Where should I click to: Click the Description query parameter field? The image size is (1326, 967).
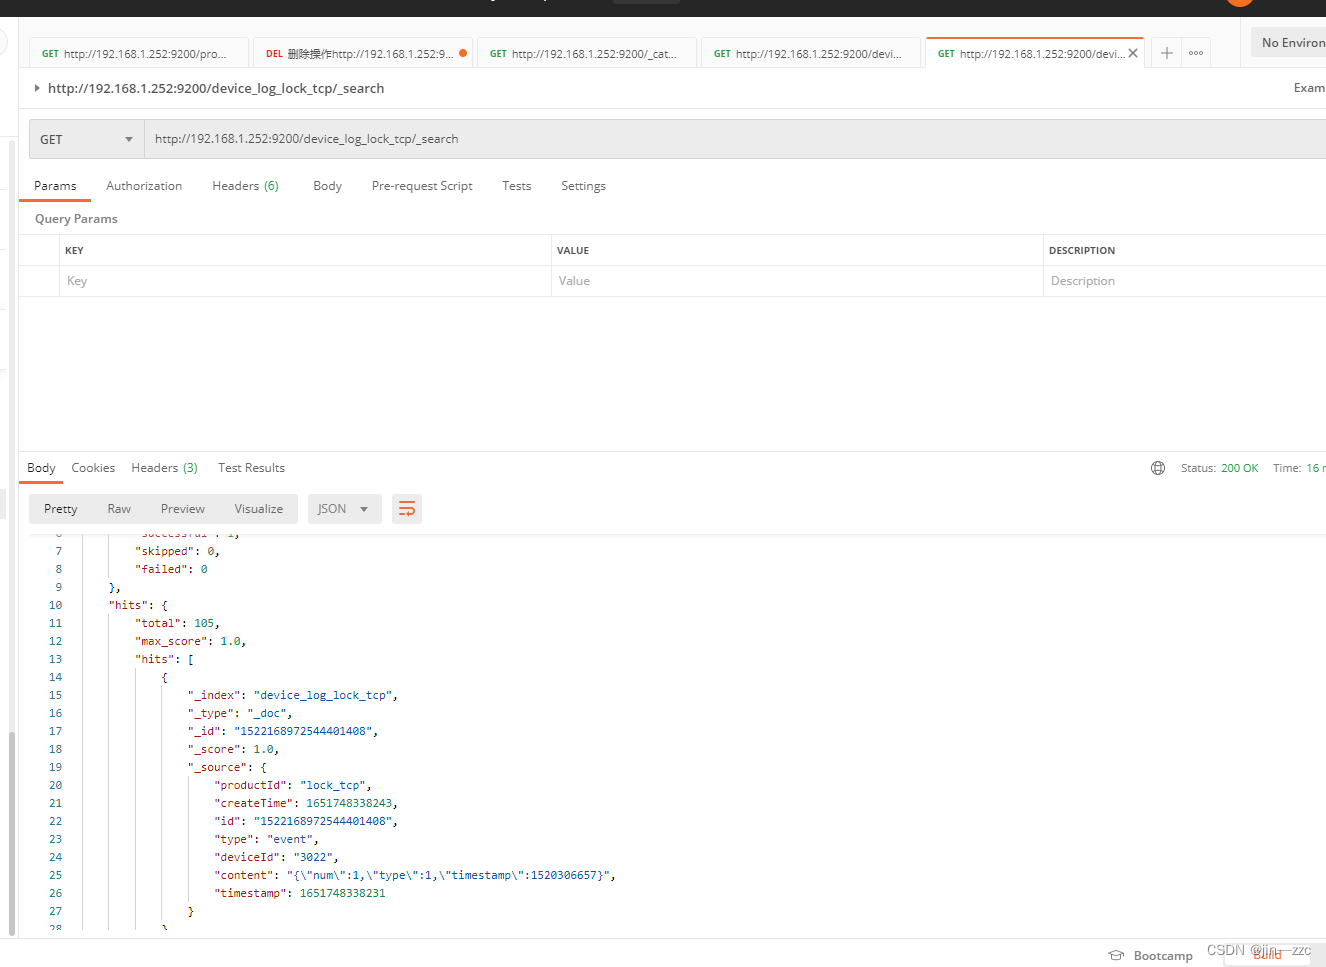pyautogui.click(x=1184, y=281)
